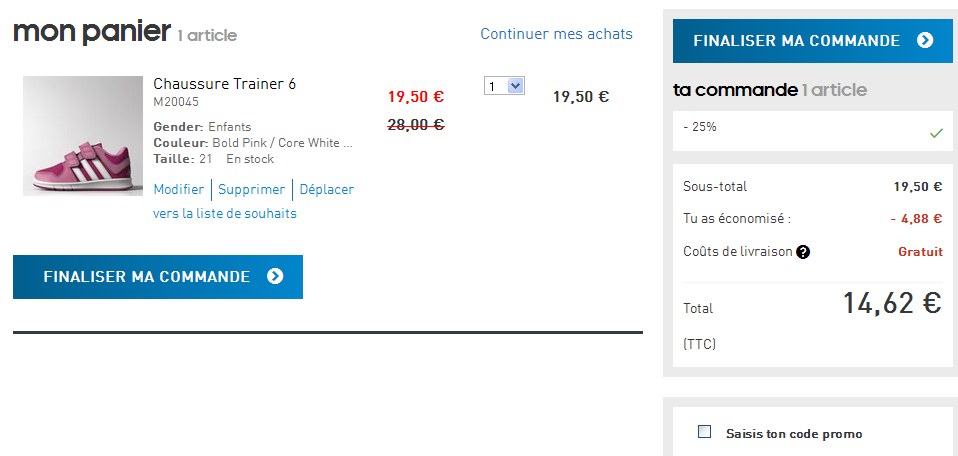Click the help question mark beside Coûts de livraison
This screenshot has height=456, width=958.
coord(803,252)
